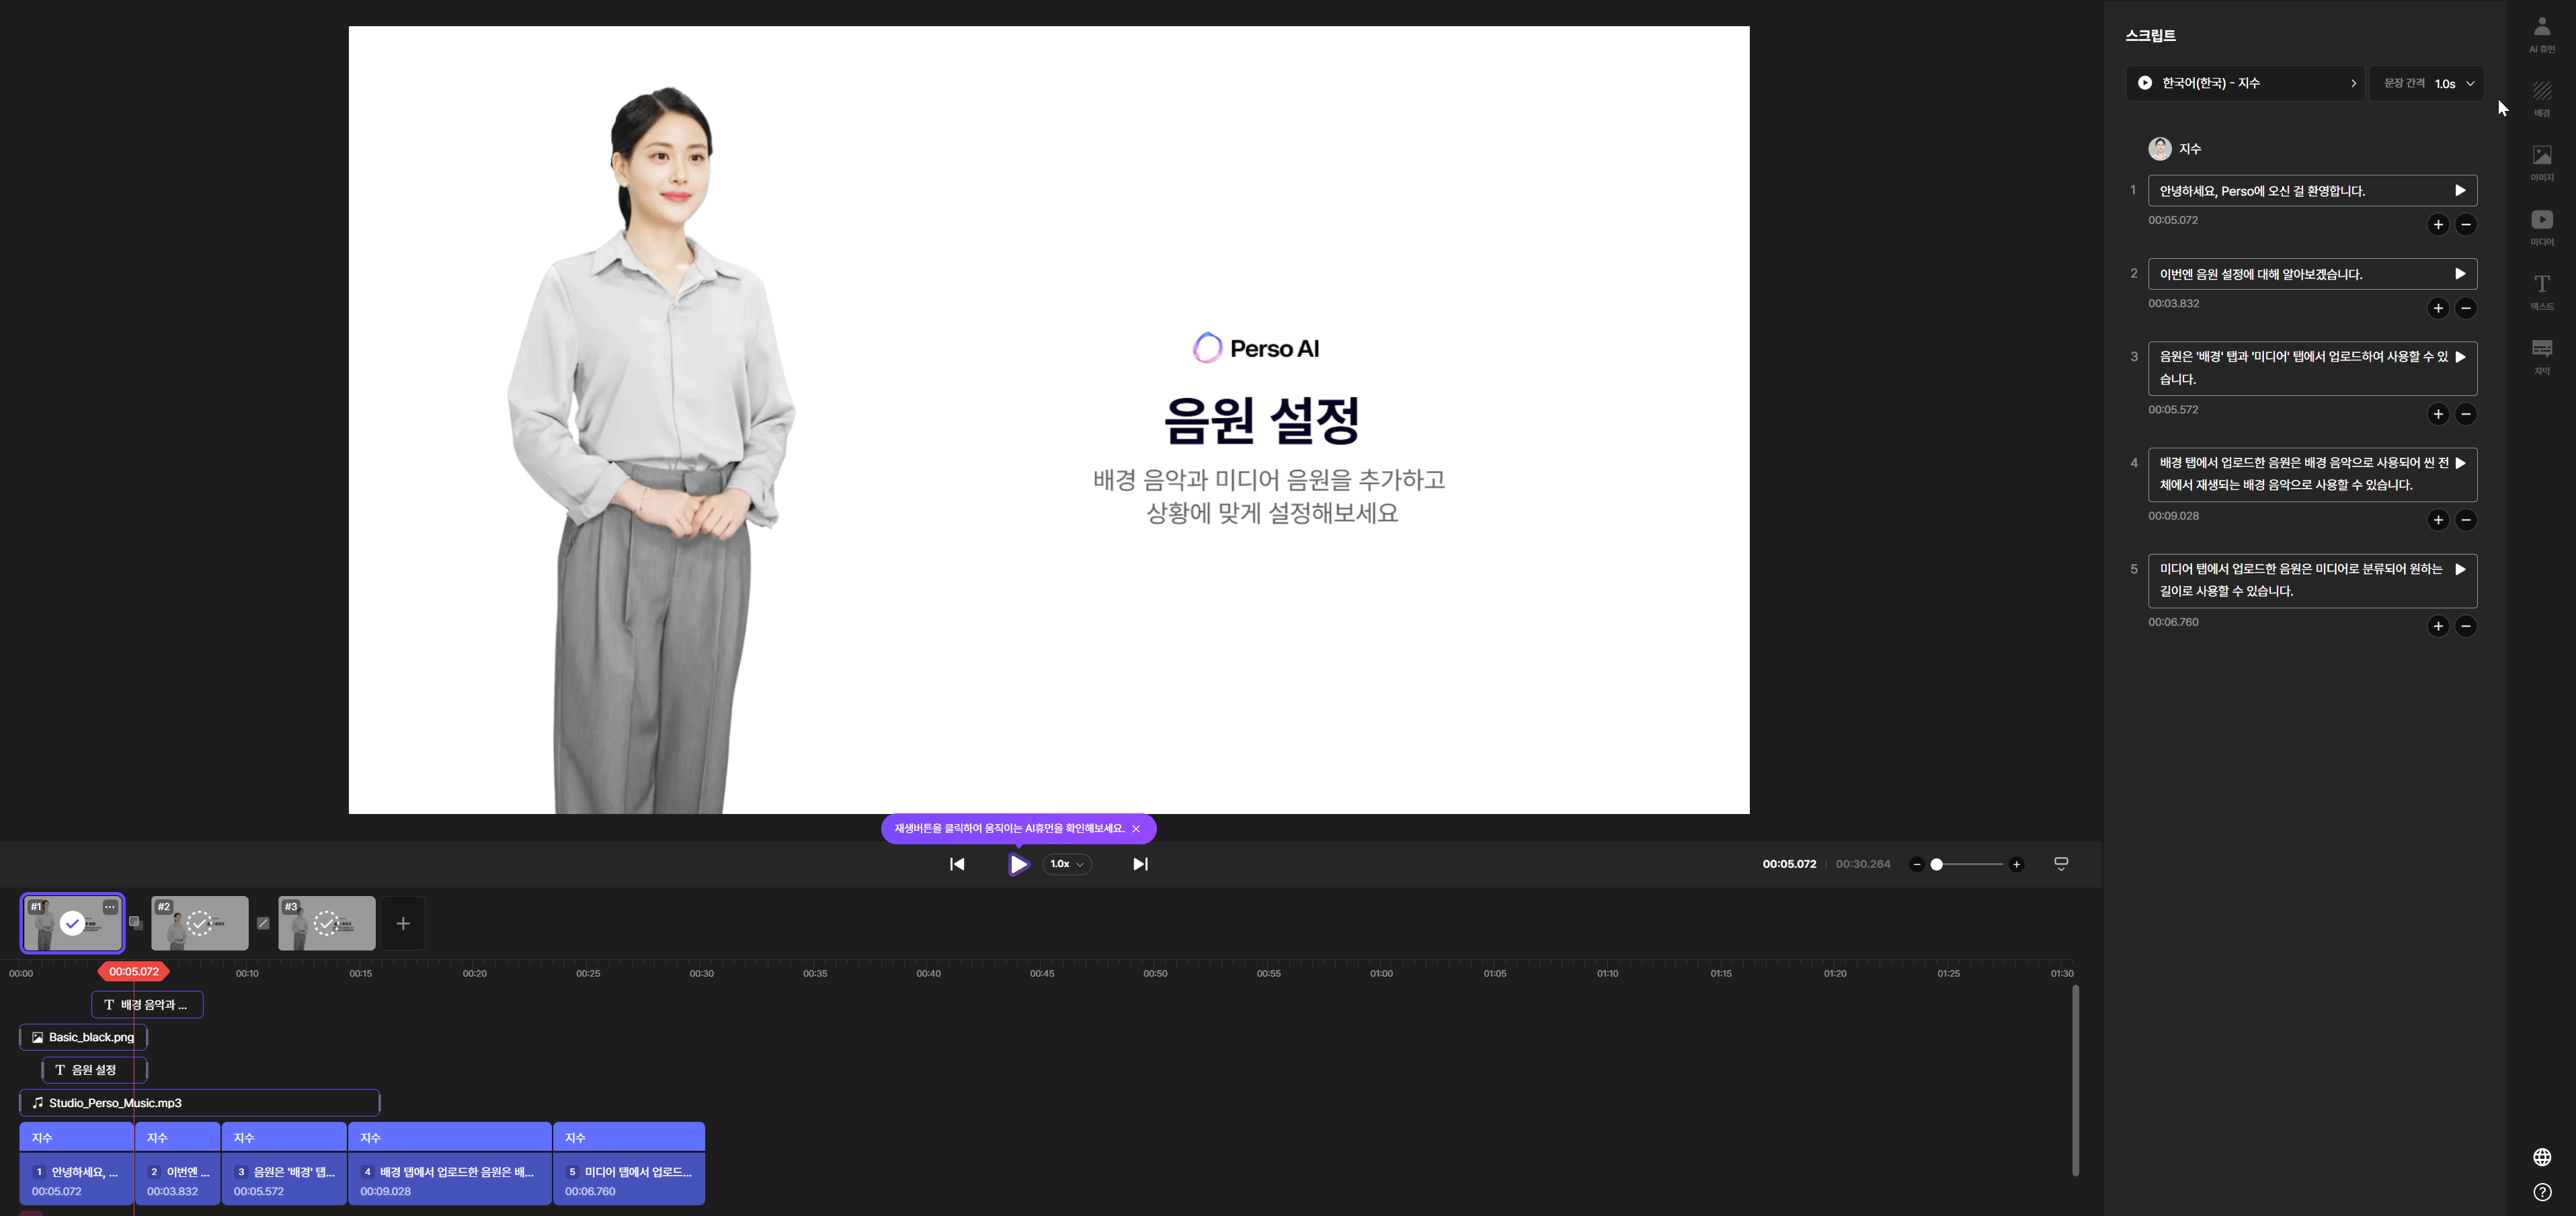Jump back to previous scene
Viewport: 2576px width, 1216px height.
click(957, 864)
